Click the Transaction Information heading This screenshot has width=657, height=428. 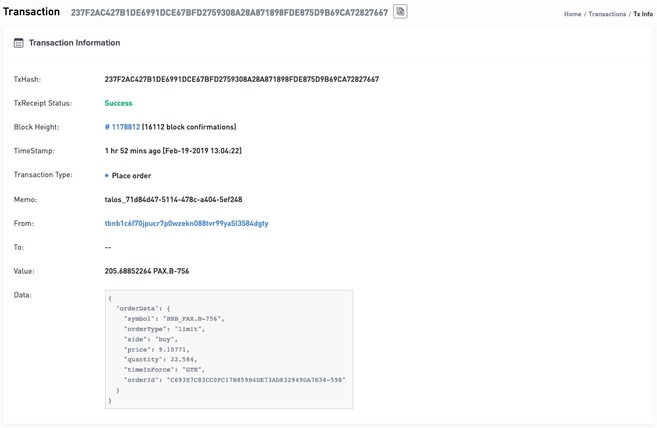tap(75, 43)
